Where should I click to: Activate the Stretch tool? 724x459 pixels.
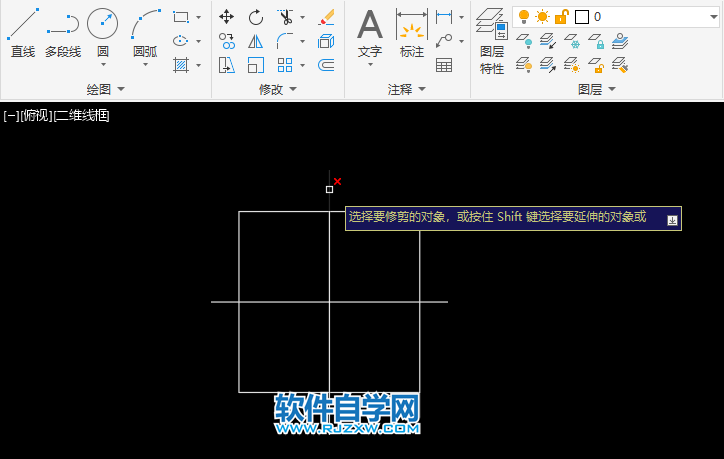(x=226, y=65)
